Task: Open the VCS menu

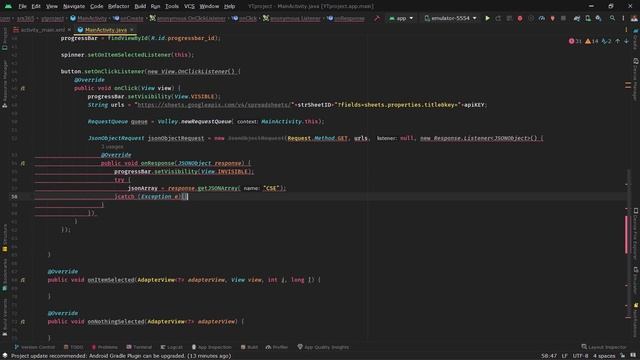Action: (x=189, y=6)
